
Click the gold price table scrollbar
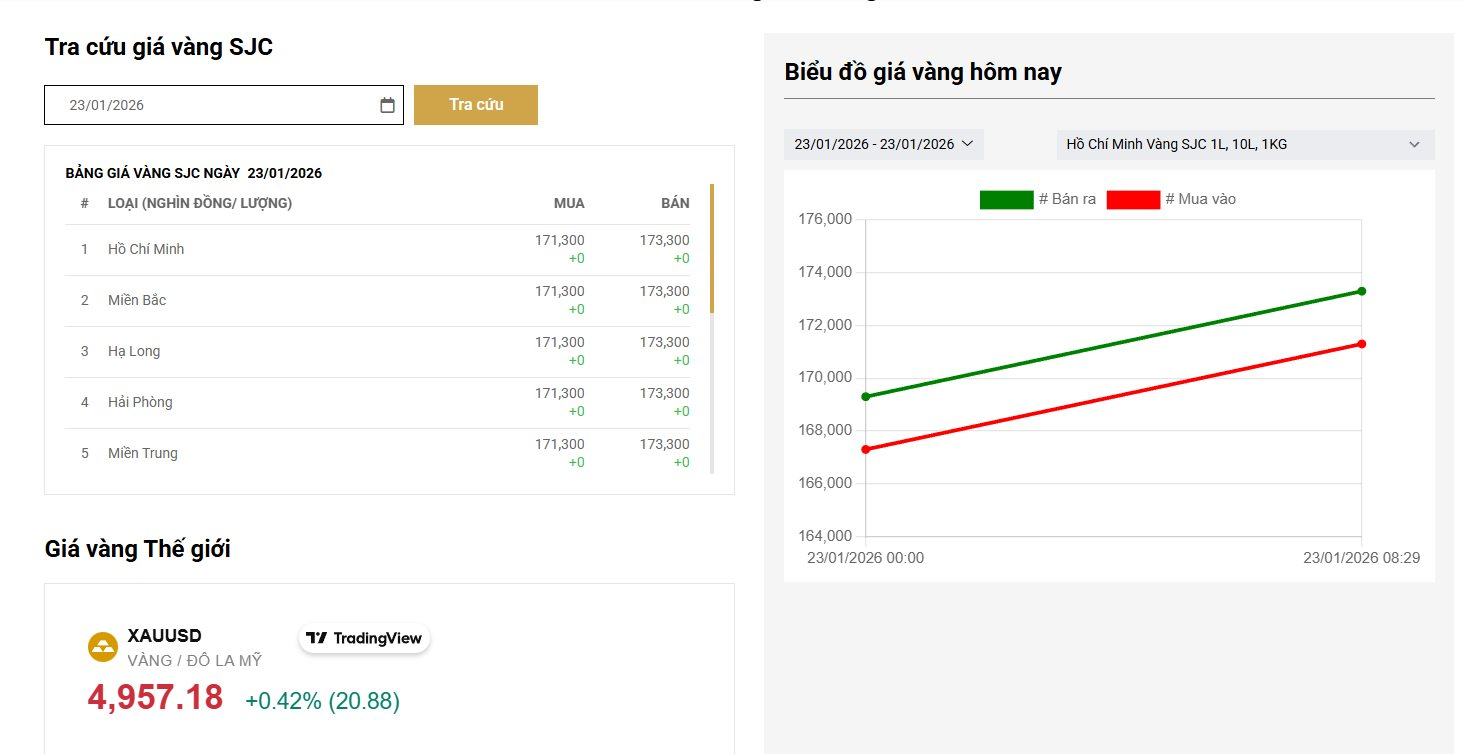click(x=712, y=250)
